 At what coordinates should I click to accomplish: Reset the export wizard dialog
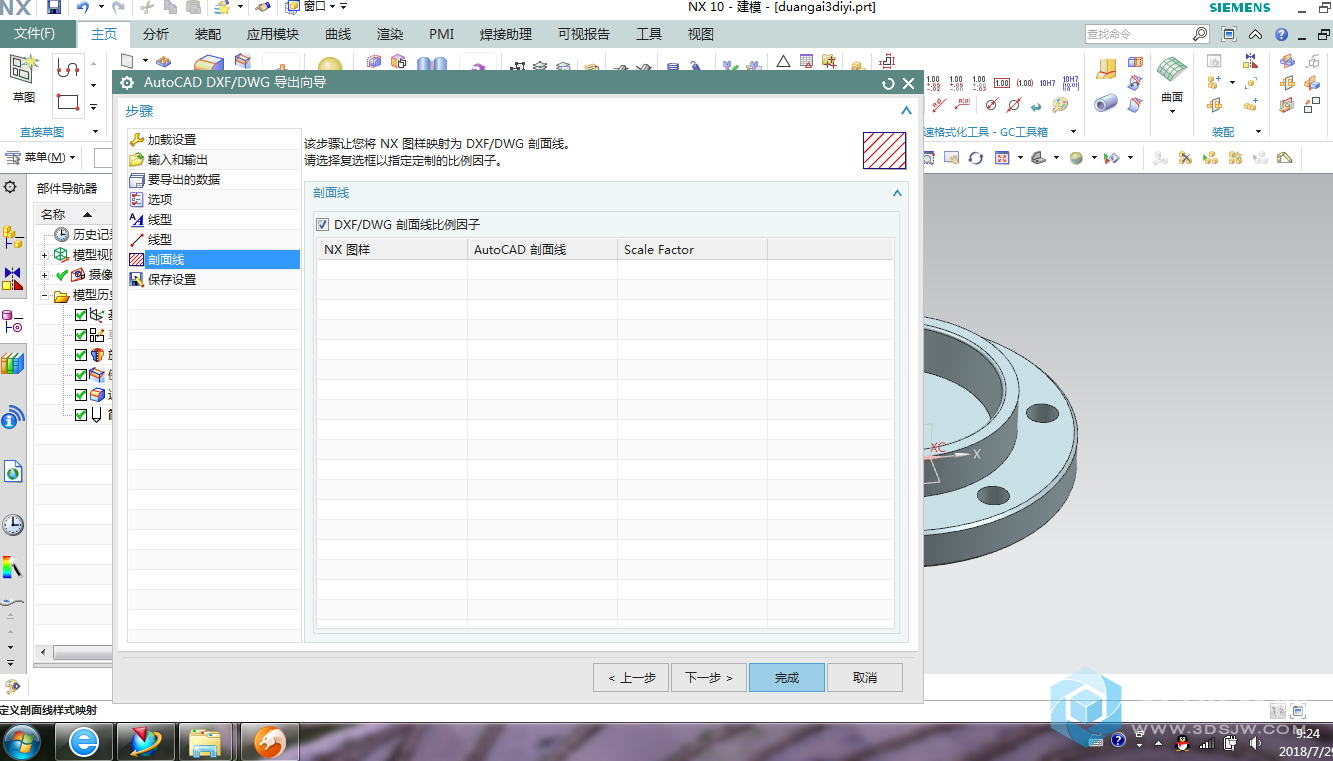pyautogui.click(x=888, y=83)
